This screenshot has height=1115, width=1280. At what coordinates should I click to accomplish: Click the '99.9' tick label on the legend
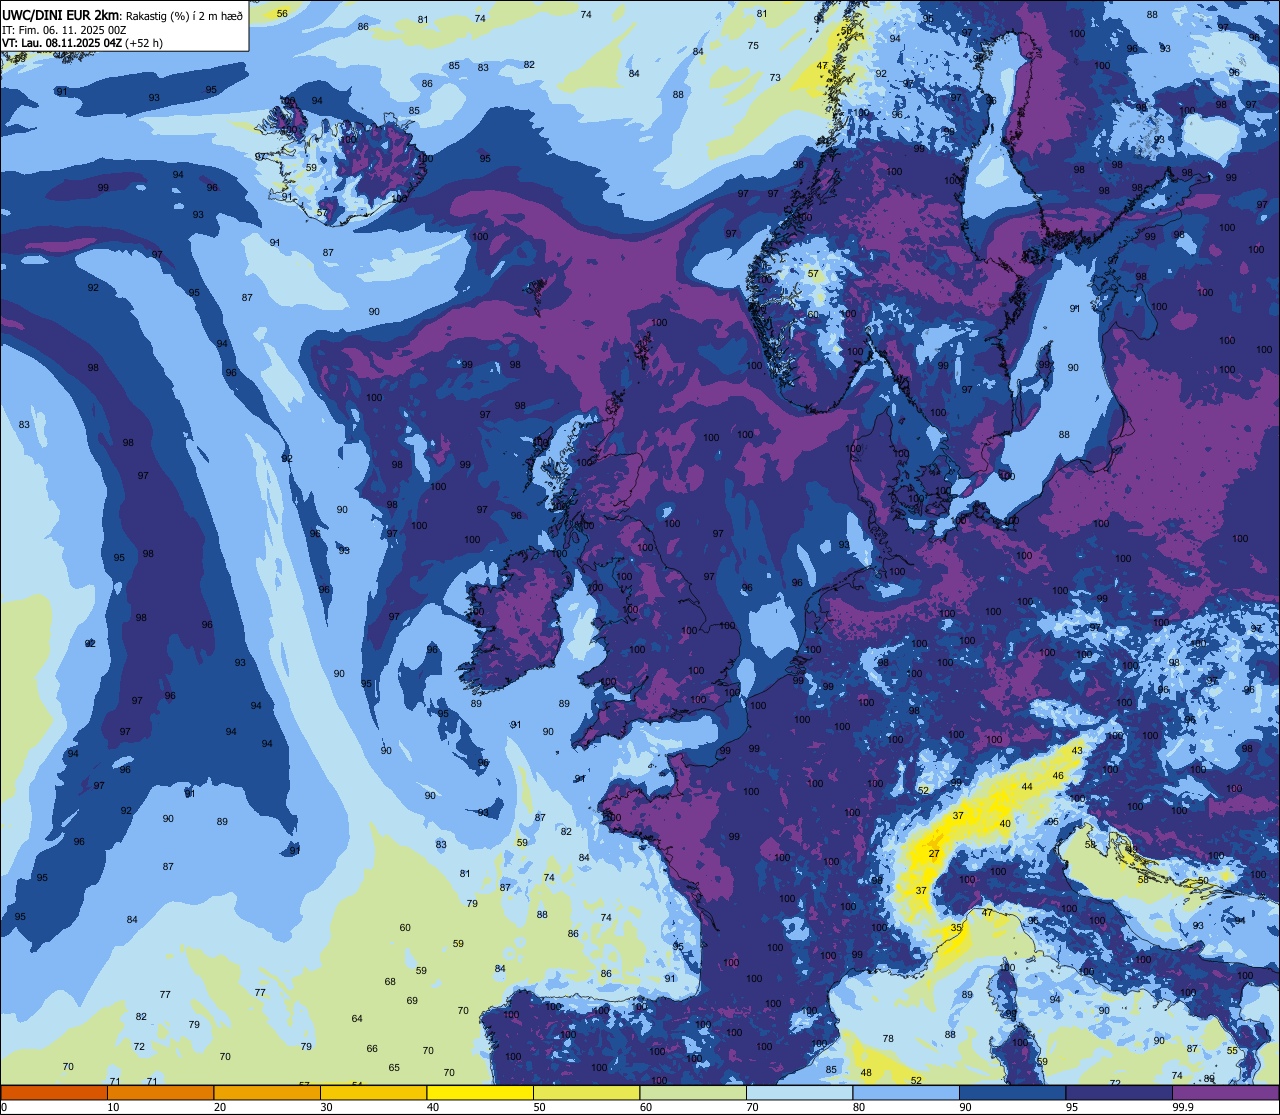point(1183,1107)
